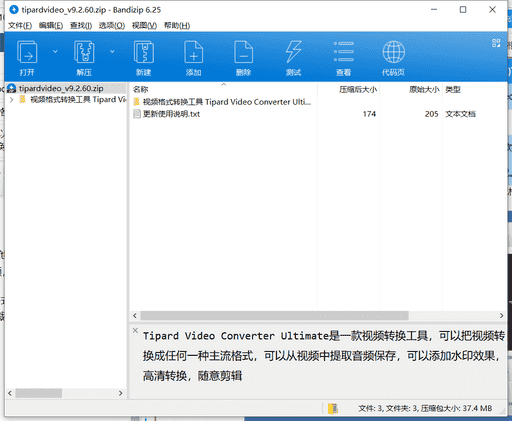512x421 pixels.
Task: Open the dropdown arrow next to 解压
Action: (x=112, y=51)
